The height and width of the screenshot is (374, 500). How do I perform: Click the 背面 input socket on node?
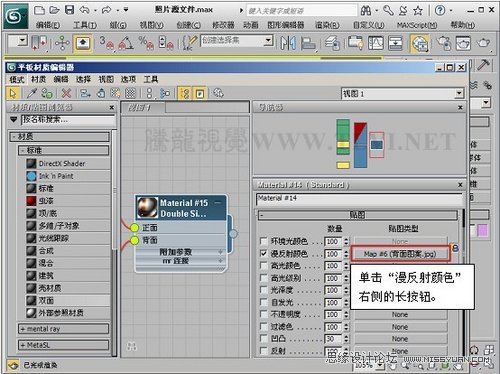tap(134, 240)
